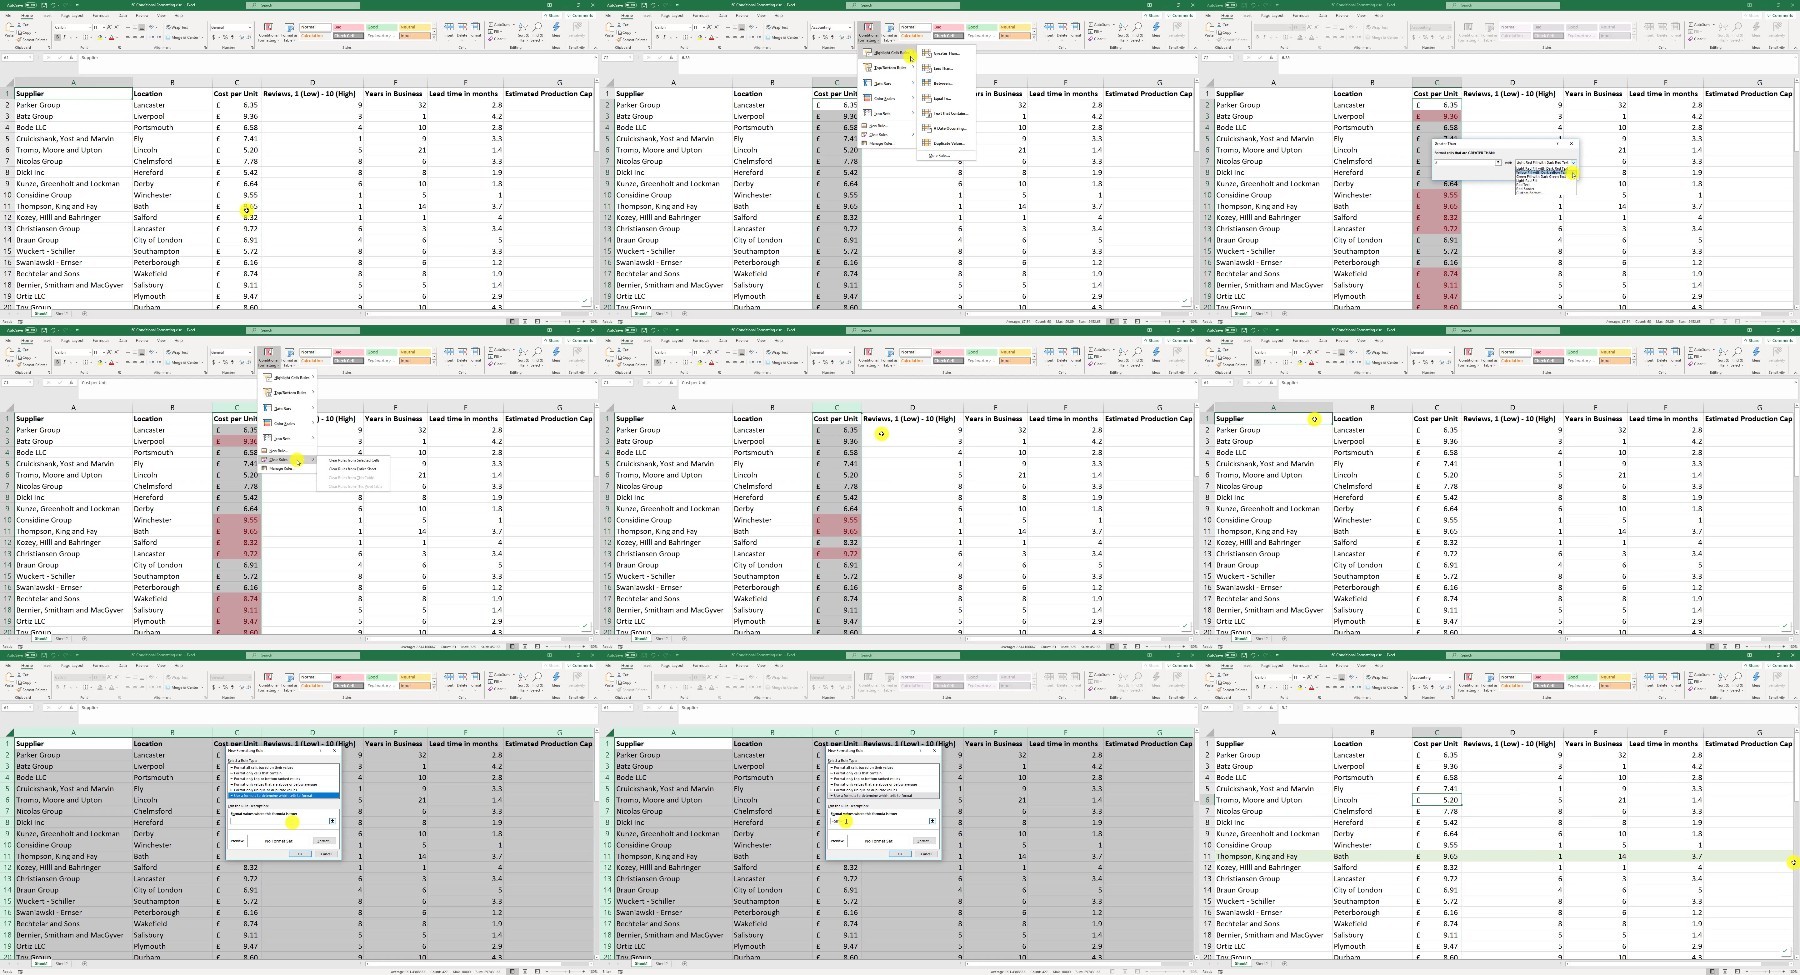Select Icon Sets in top-middle frame menu
Image resolution: width=1800 pixels, height=975 pixels.
[x=886, y=113]
